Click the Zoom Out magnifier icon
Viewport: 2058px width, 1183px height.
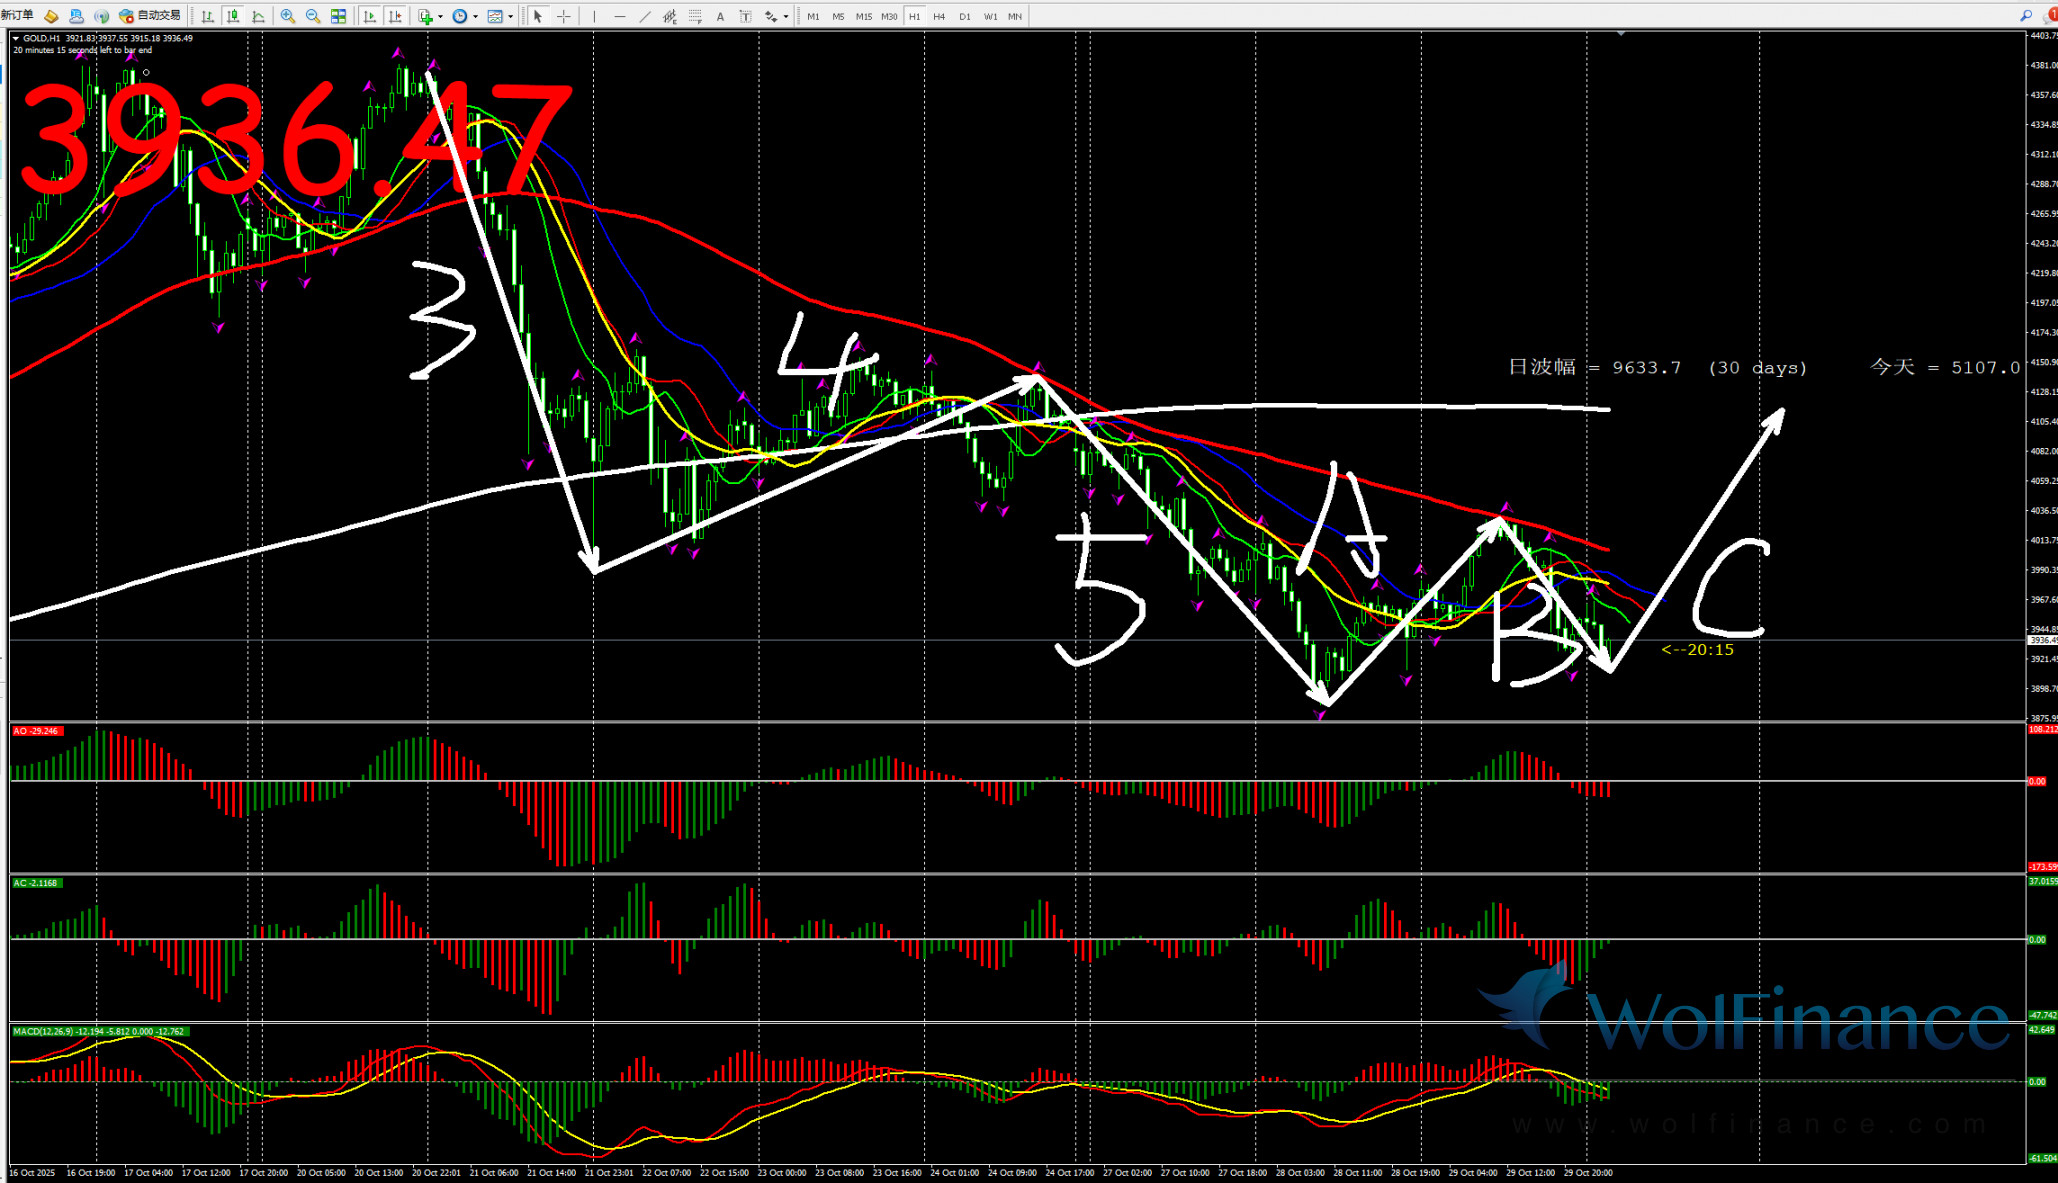[x=313, y=16]
